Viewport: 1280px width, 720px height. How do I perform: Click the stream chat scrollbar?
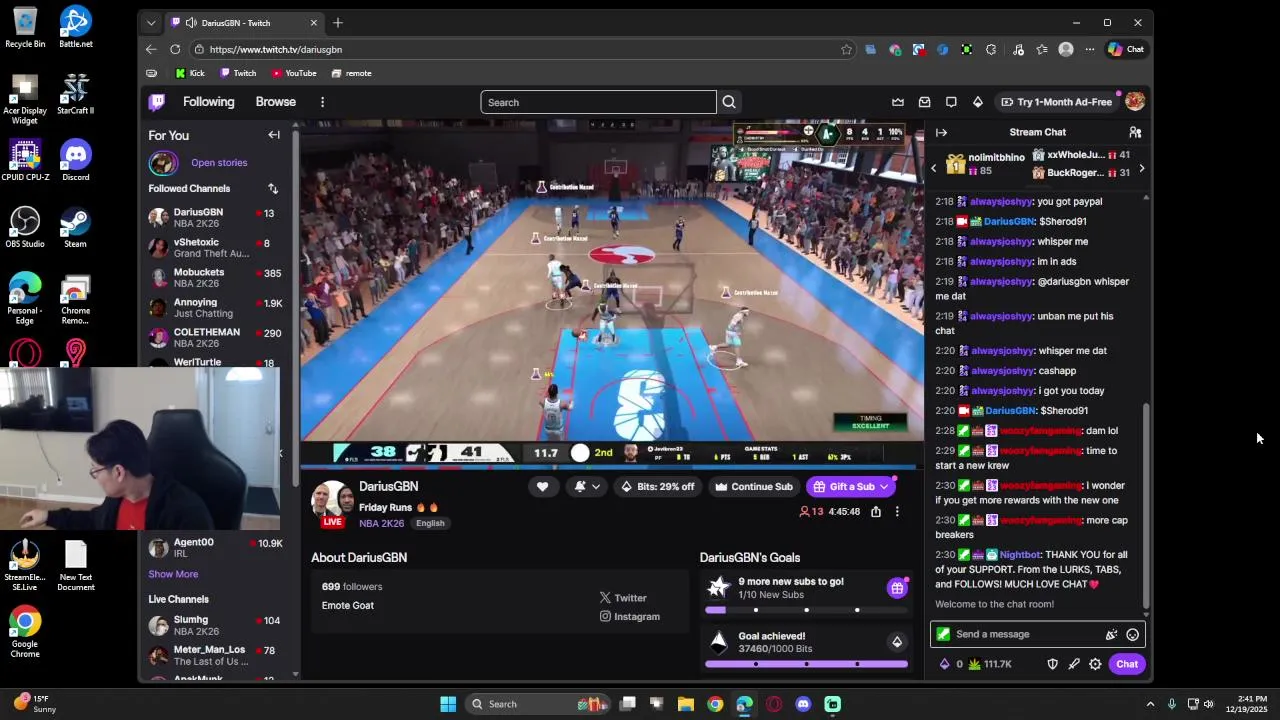1146,506
